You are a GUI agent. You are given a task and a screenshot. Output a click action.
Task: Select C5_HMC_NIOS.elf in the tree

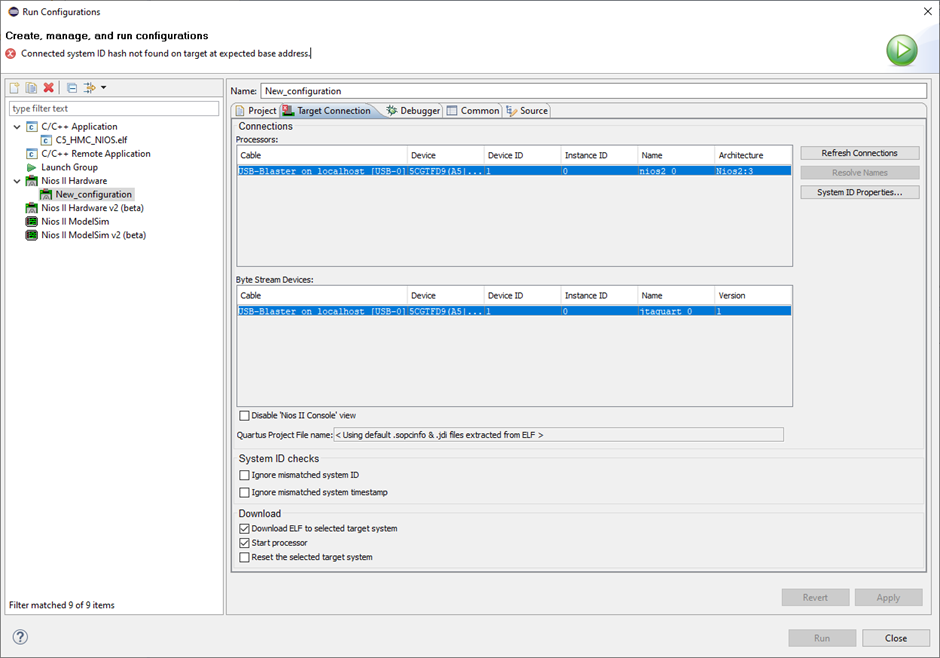pos(91,140)
